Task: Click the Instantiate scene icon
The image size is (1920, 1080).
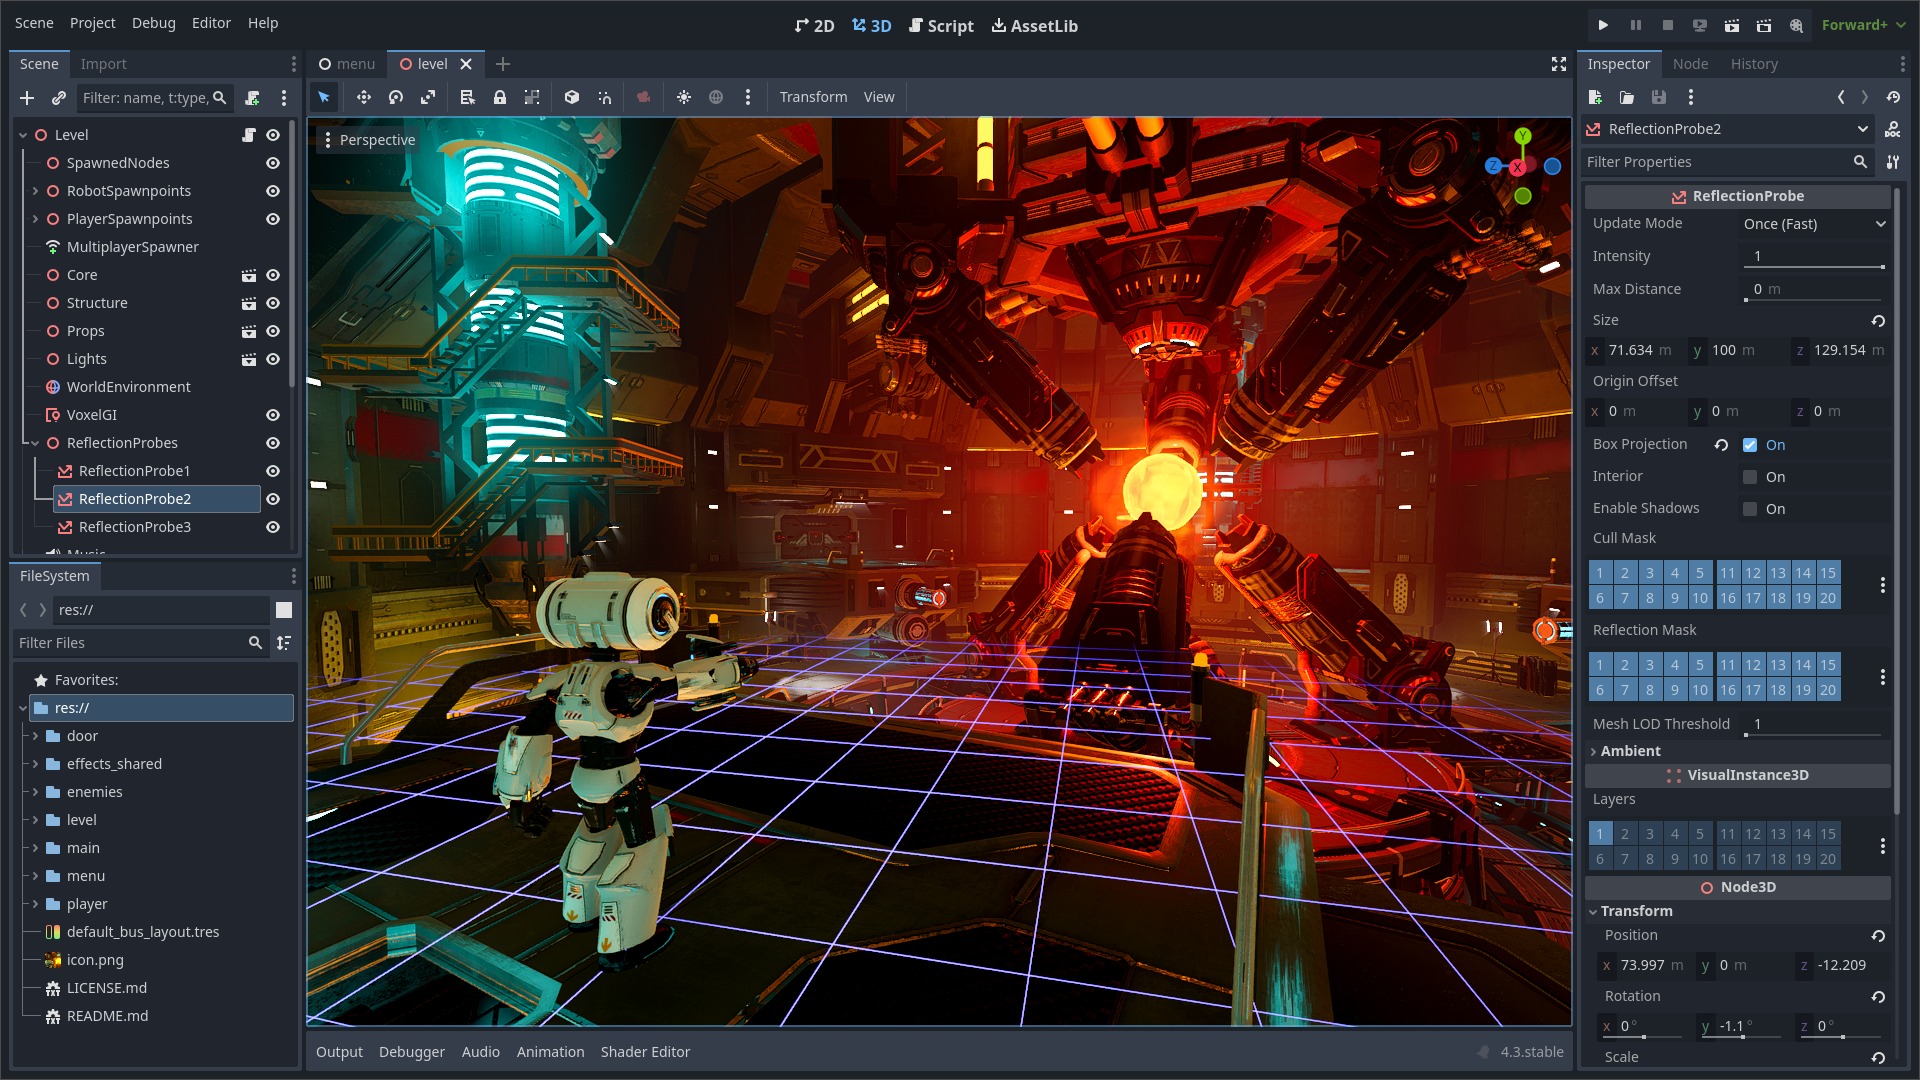Action: [x=57, y=99]
